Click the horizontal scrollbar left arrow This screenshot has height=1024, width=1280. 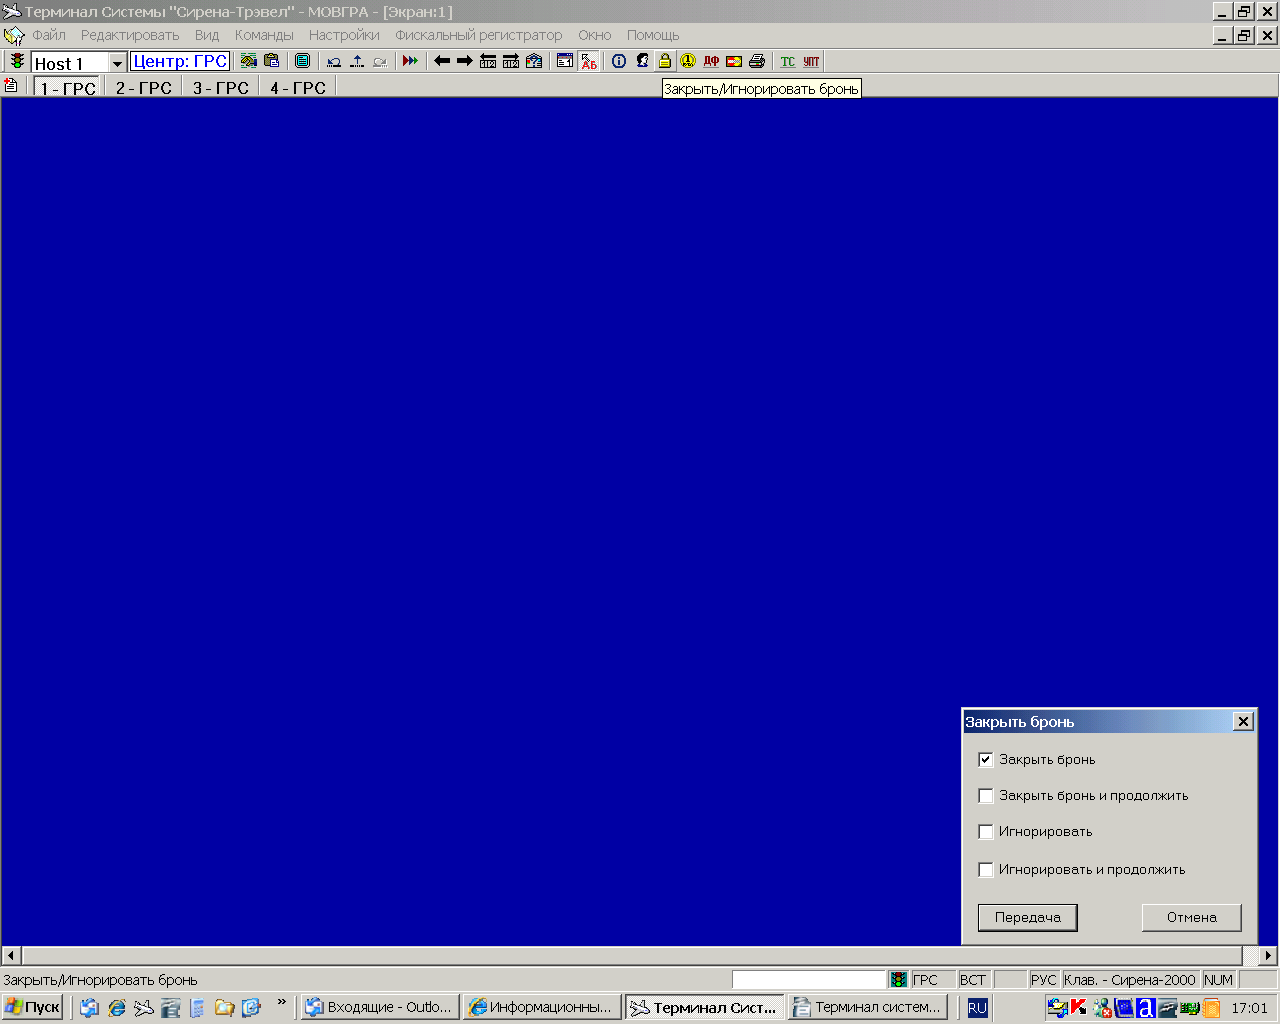pyautogui.click(x=11, y=956)
